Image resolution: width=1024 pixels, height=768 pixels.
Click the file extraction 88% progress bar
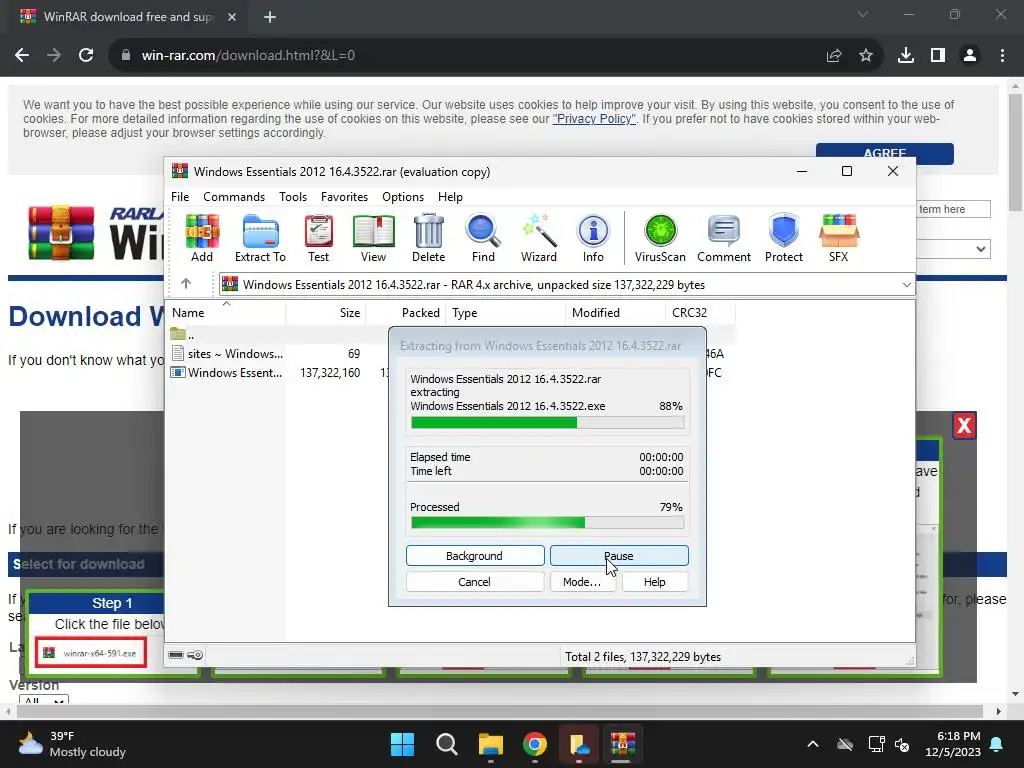547,423
